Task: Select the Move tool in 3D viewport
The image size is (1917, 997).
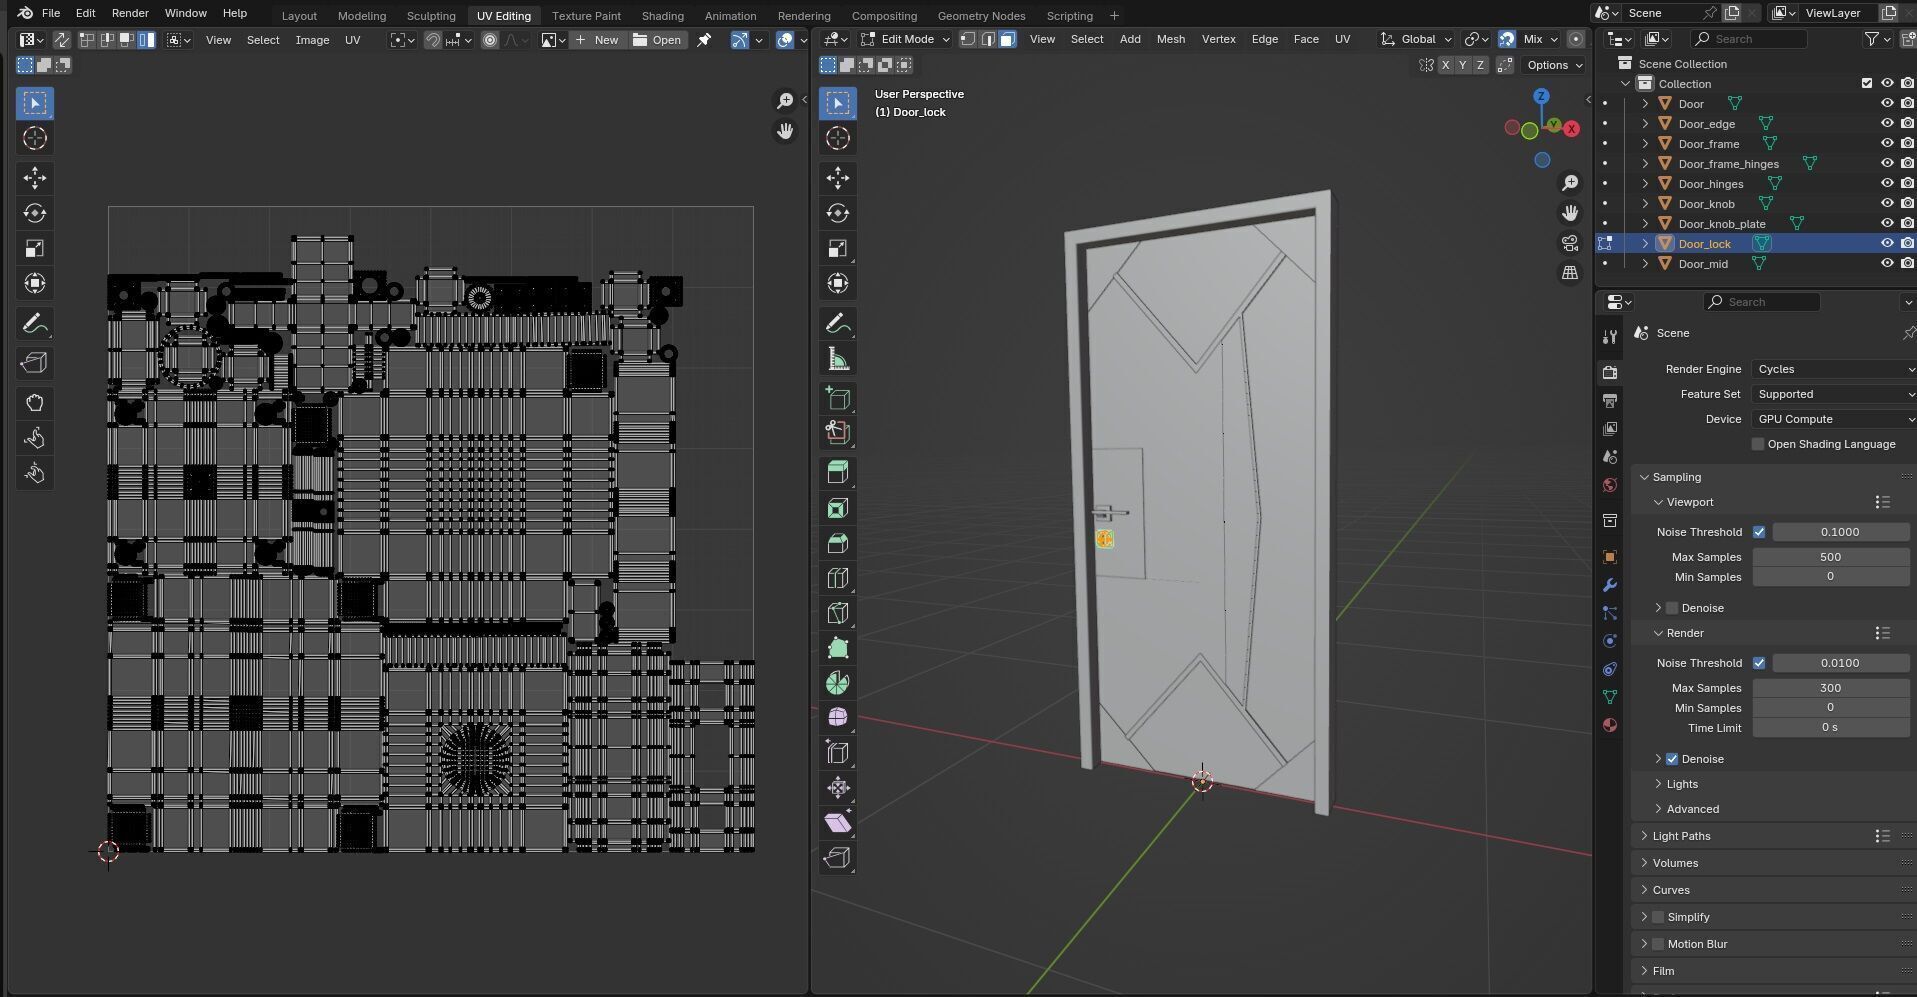Action: pyautogui.click(x=838, y=178)
